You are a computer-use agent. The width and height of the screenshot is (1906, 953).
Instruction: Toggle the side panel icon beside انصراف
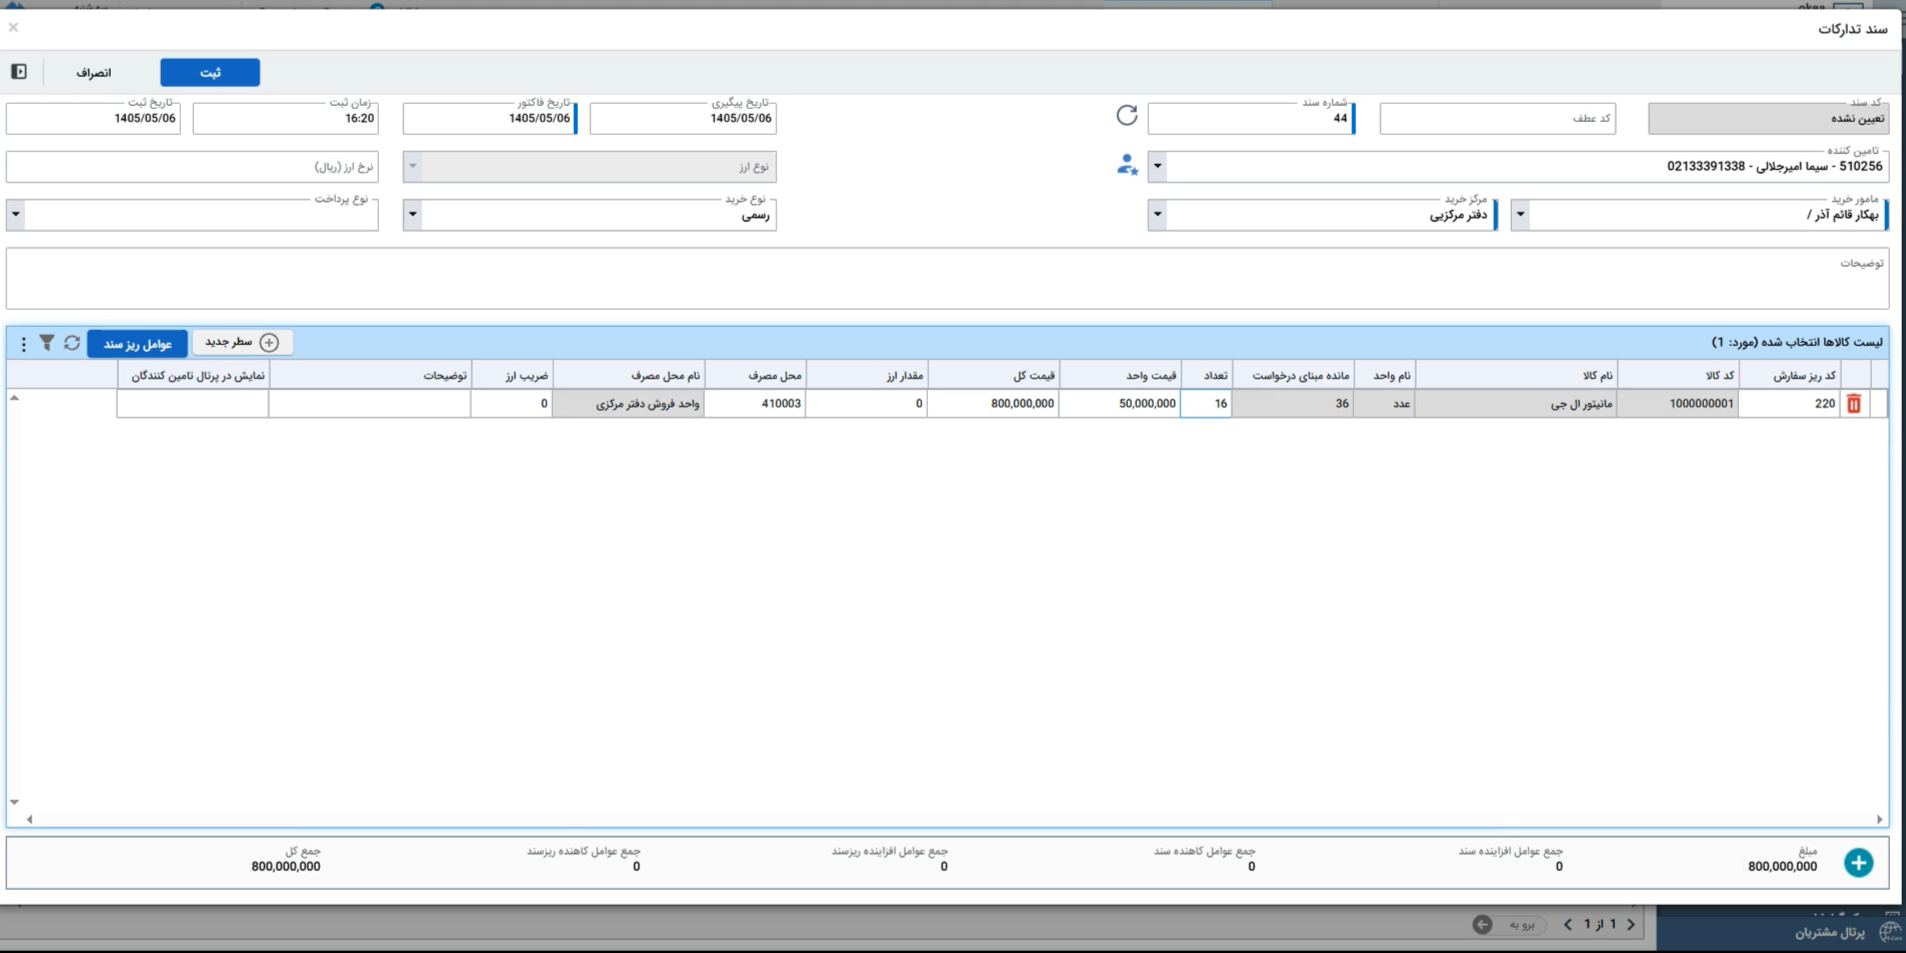(19, 72)
